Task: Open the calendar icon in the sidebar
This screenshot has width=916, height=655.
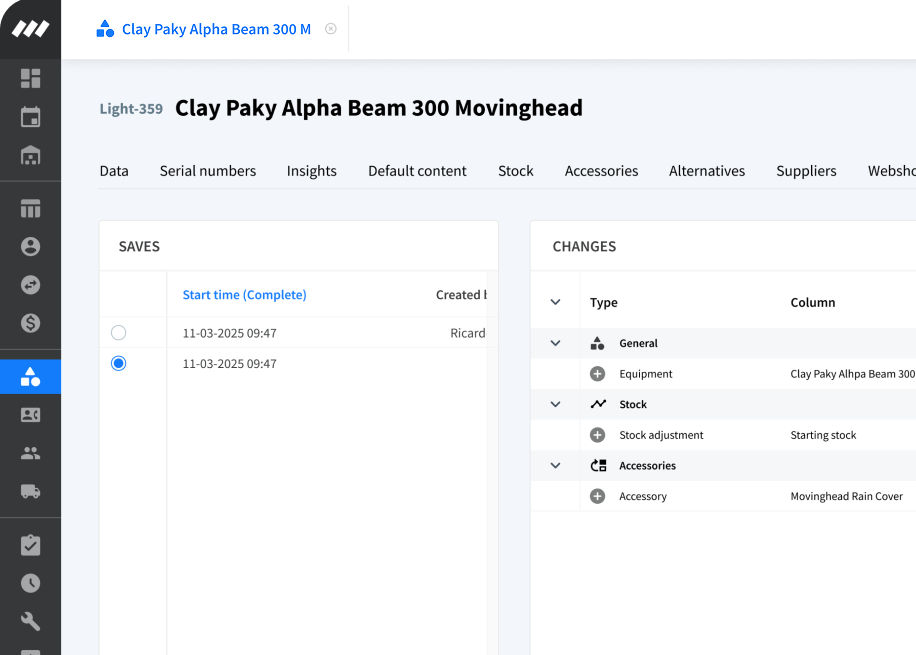Action: [30, 117]
